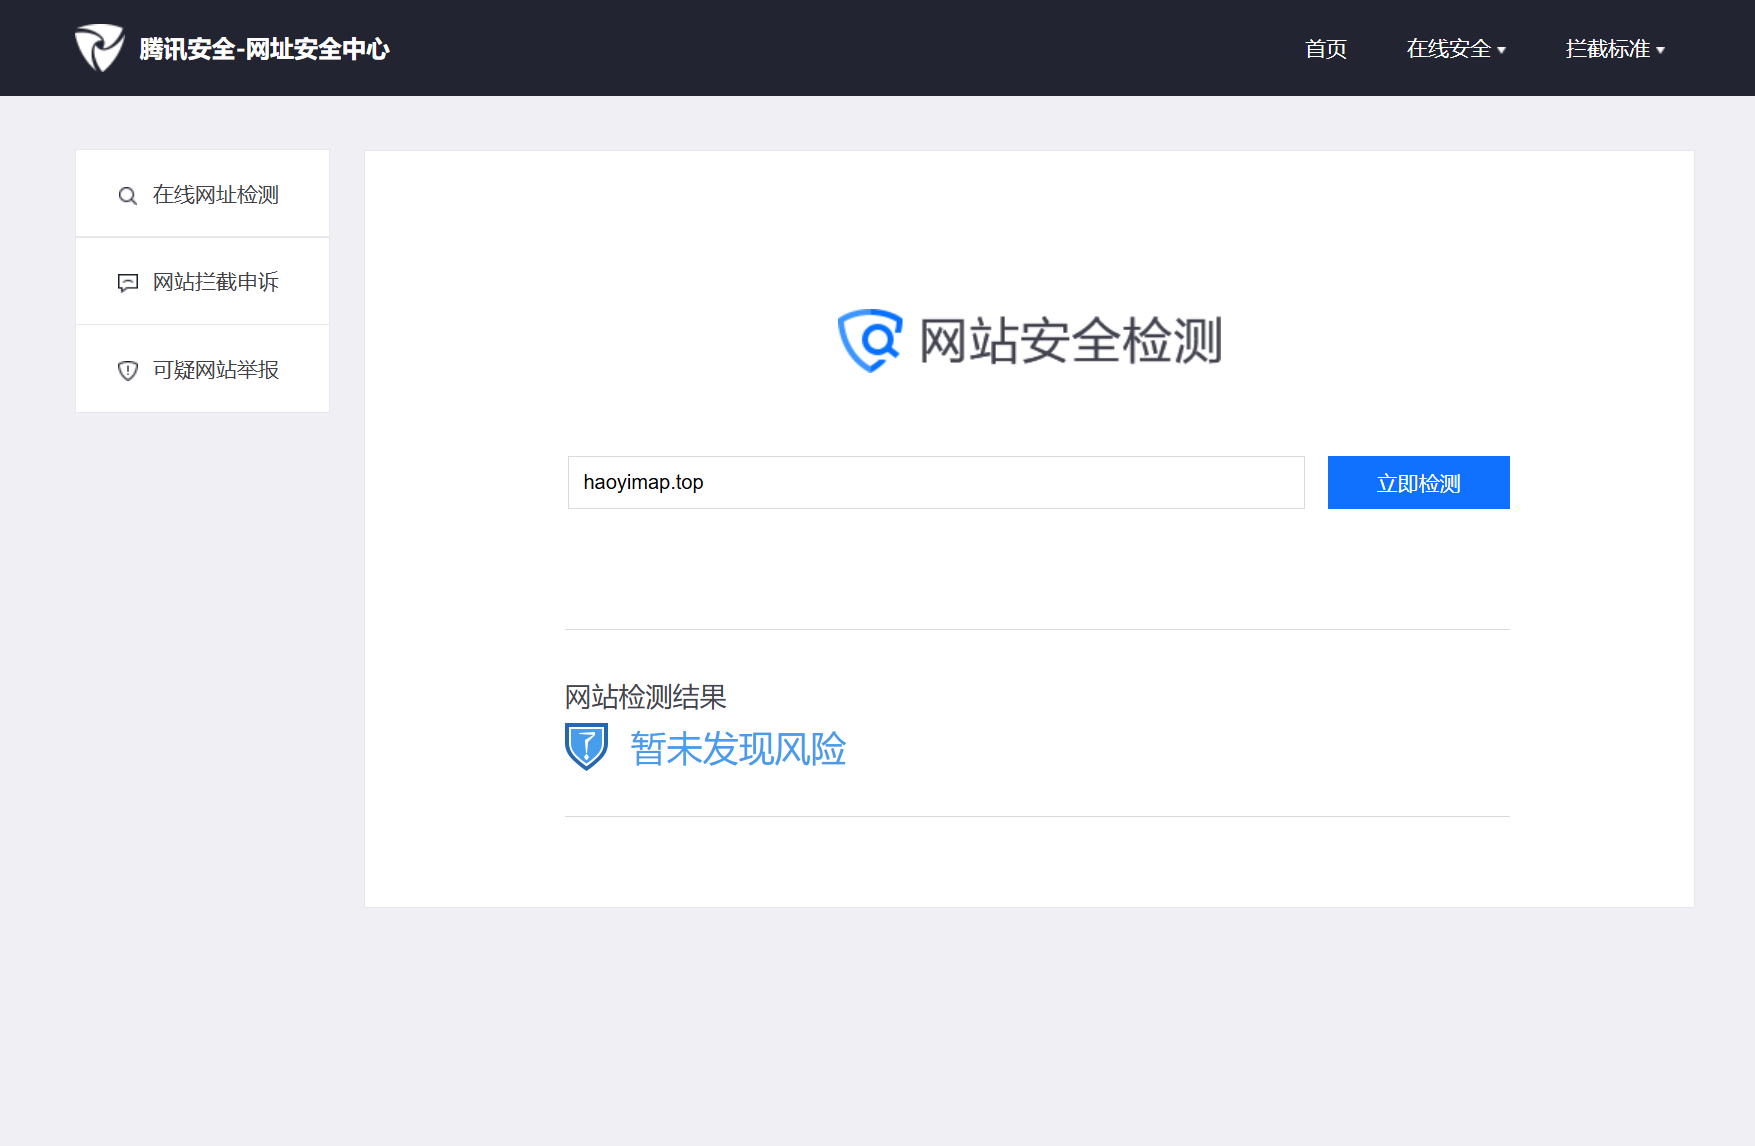Click the blue shield result icon

[586, 746]
